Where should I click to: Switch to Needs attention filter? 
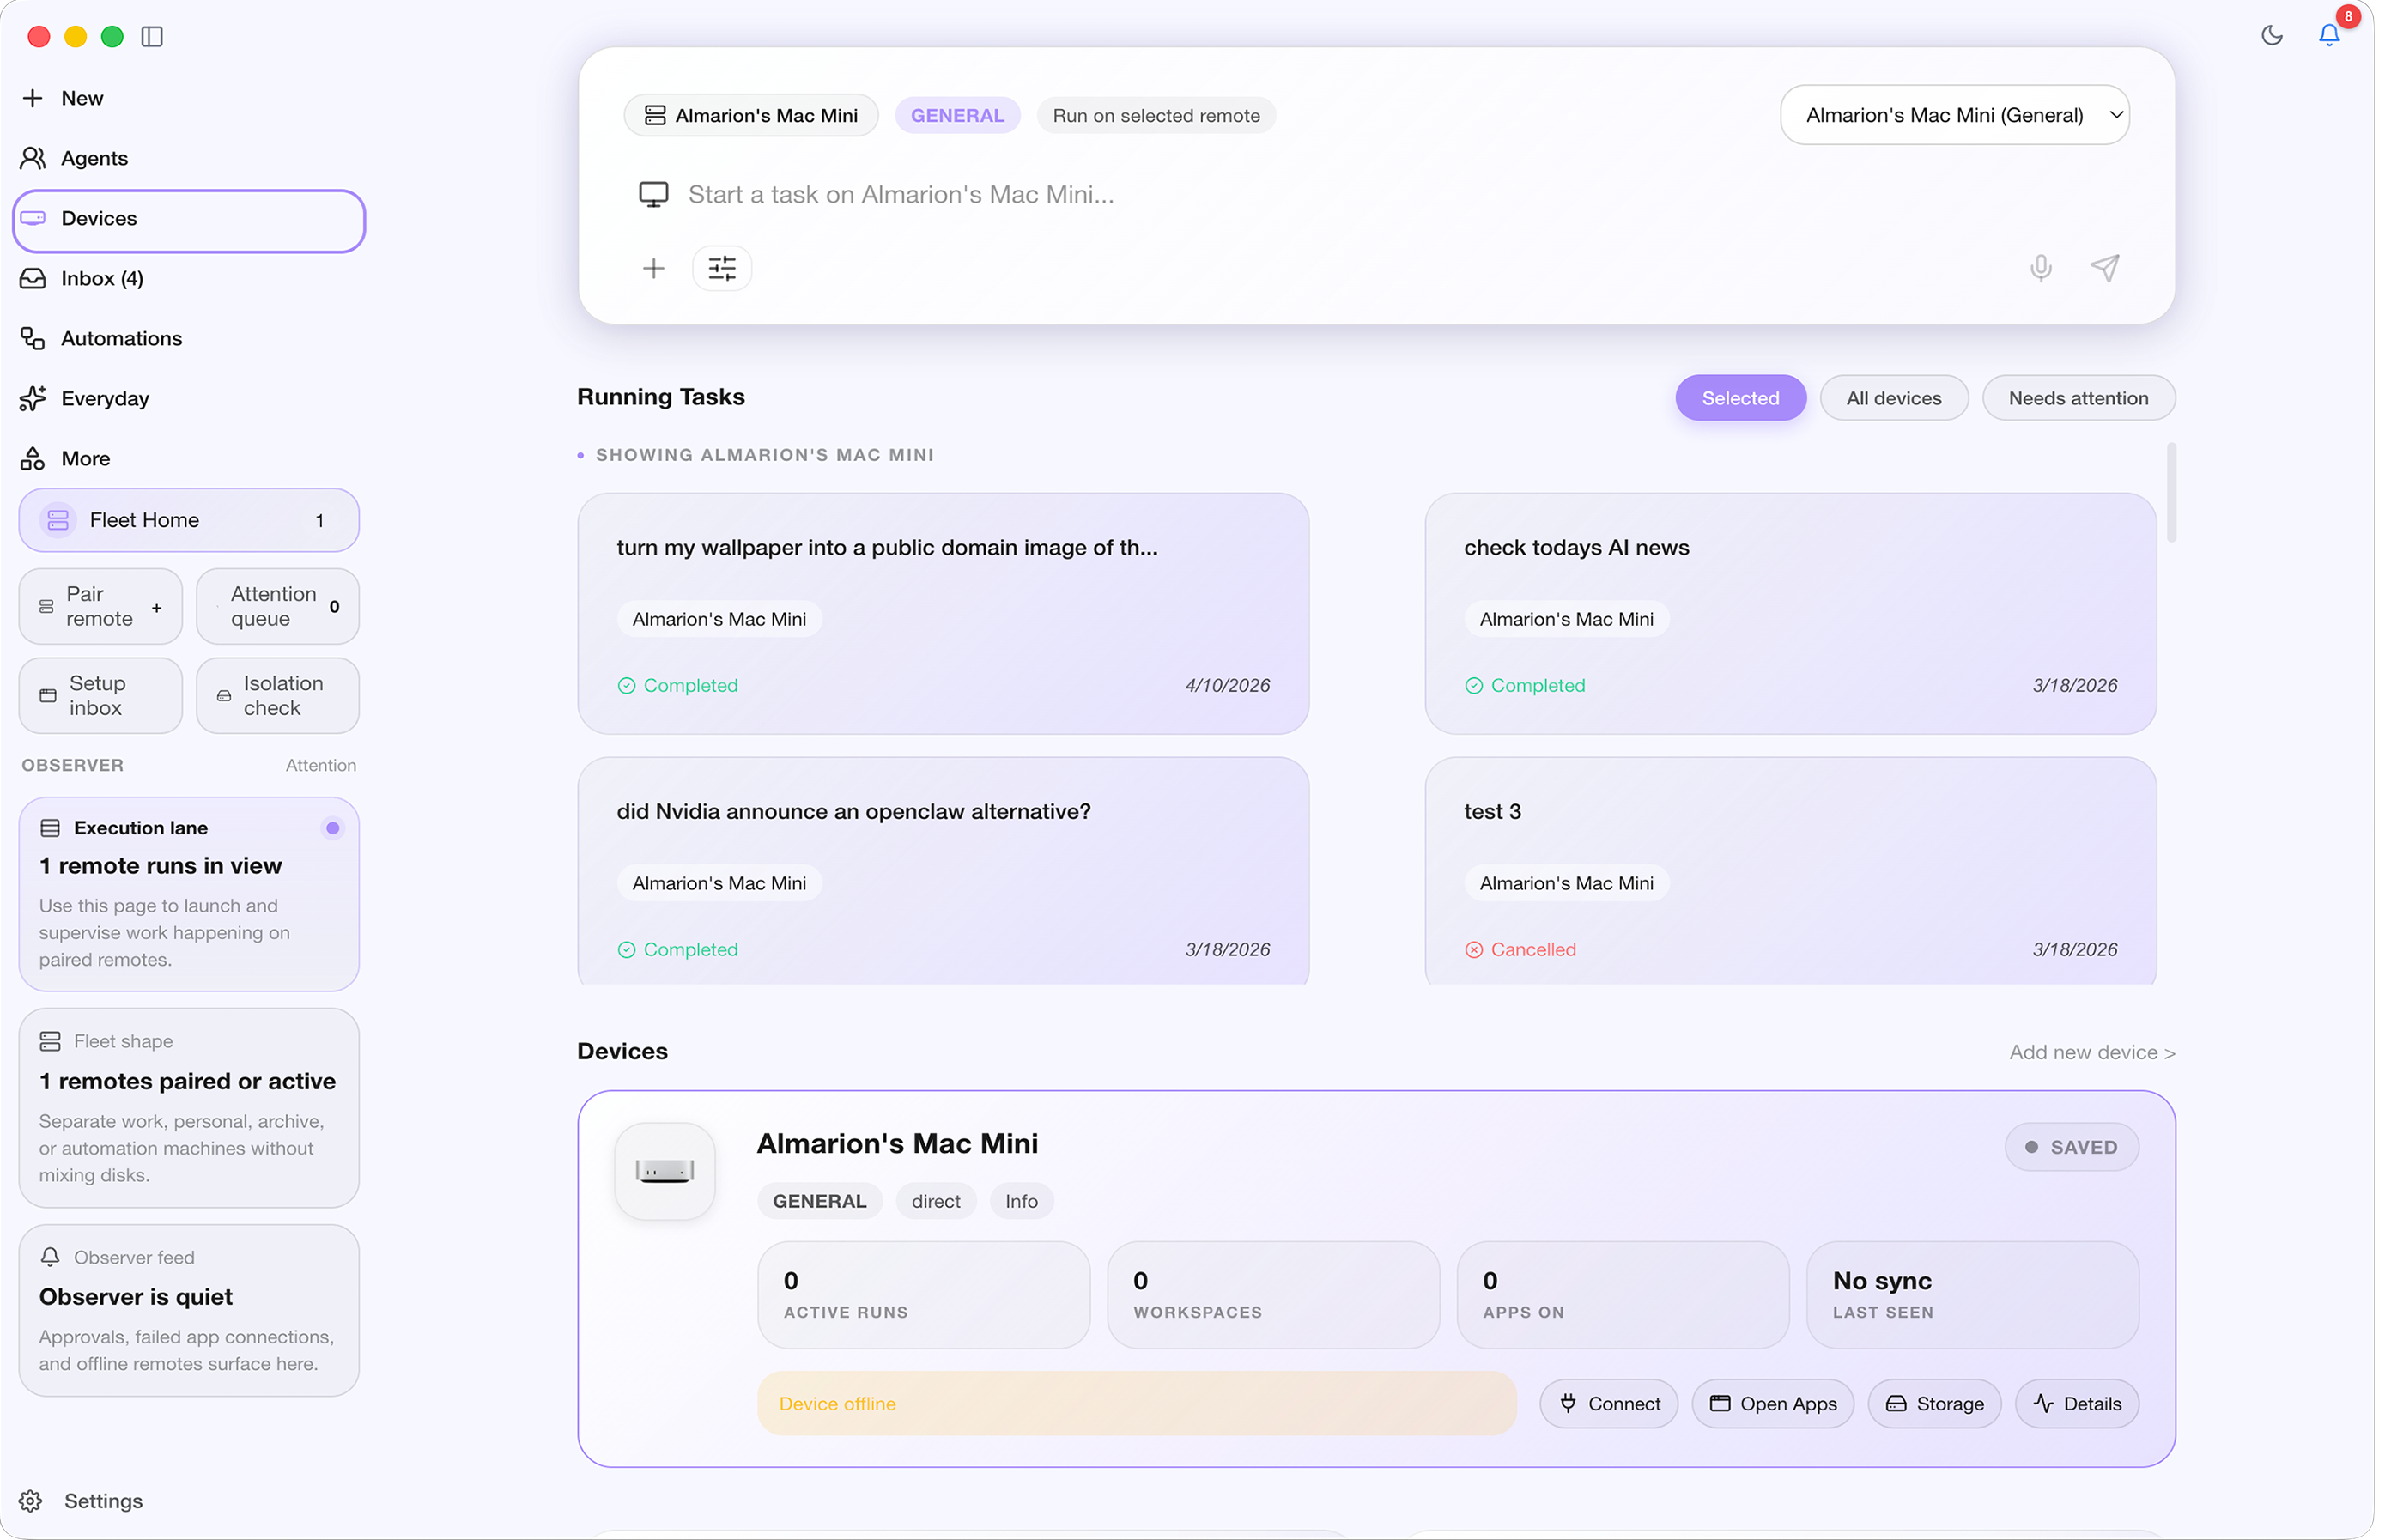coord(2078,398)
